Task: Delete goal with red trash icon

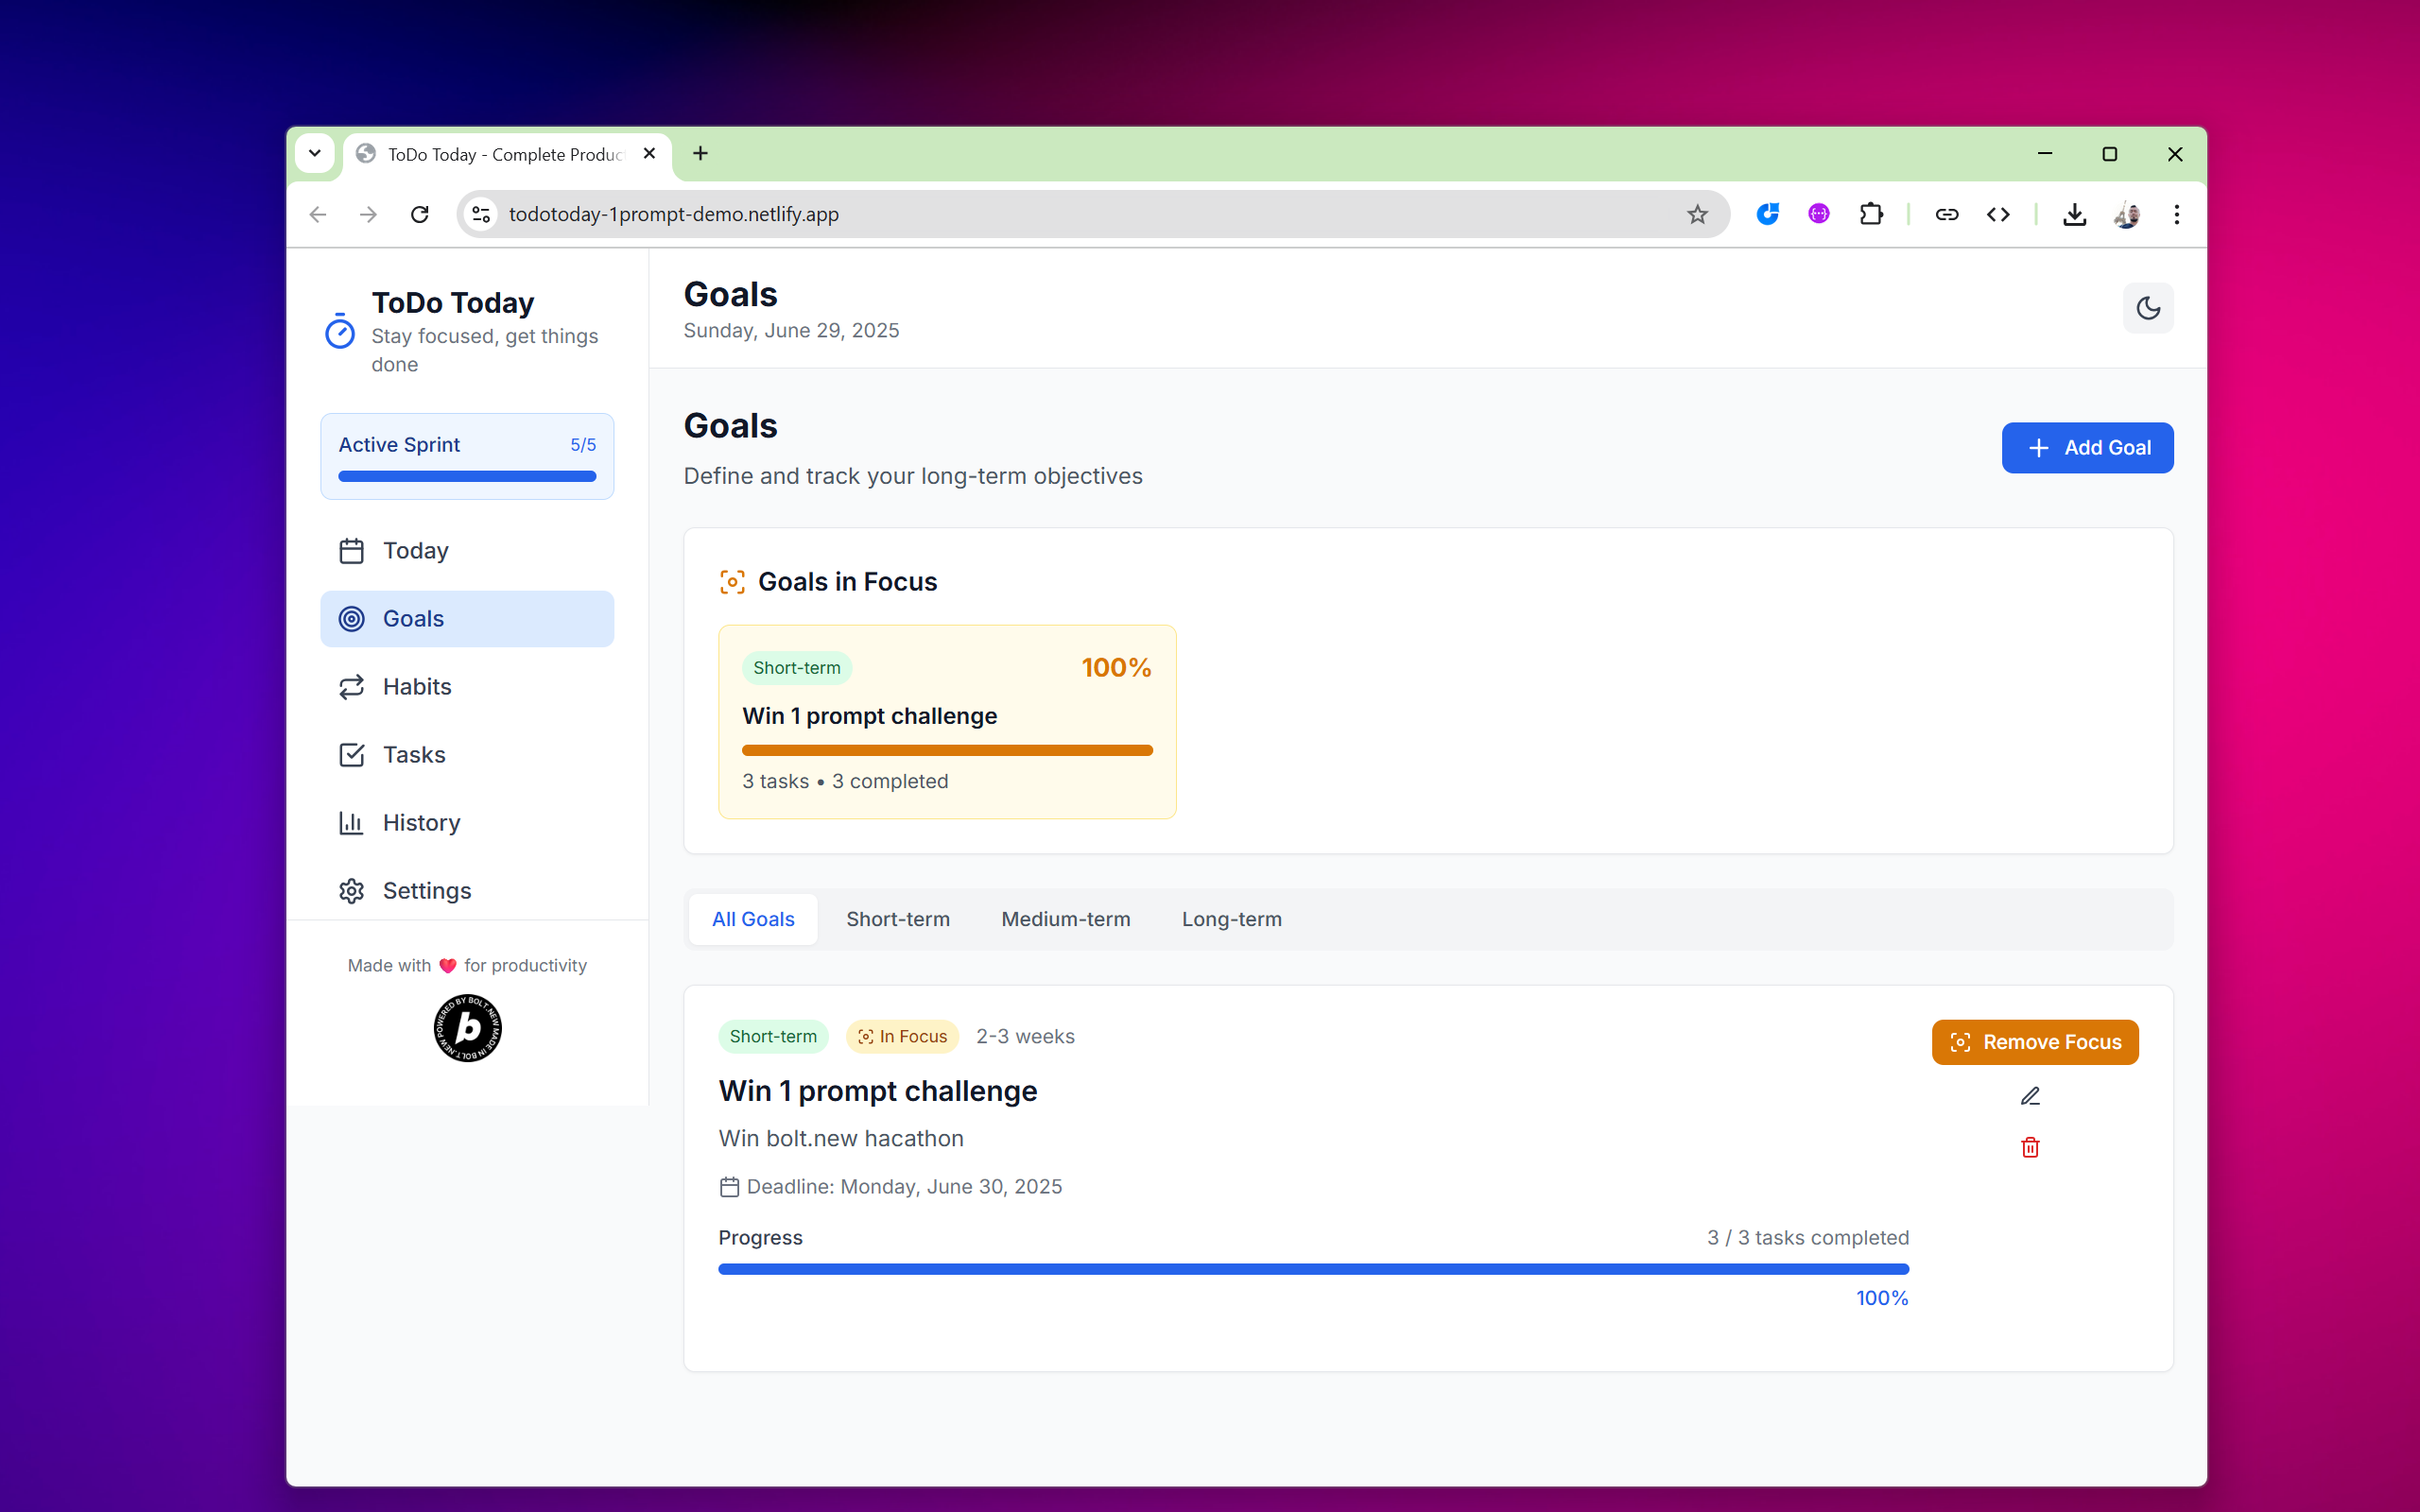Action: pos(2029,1147)
